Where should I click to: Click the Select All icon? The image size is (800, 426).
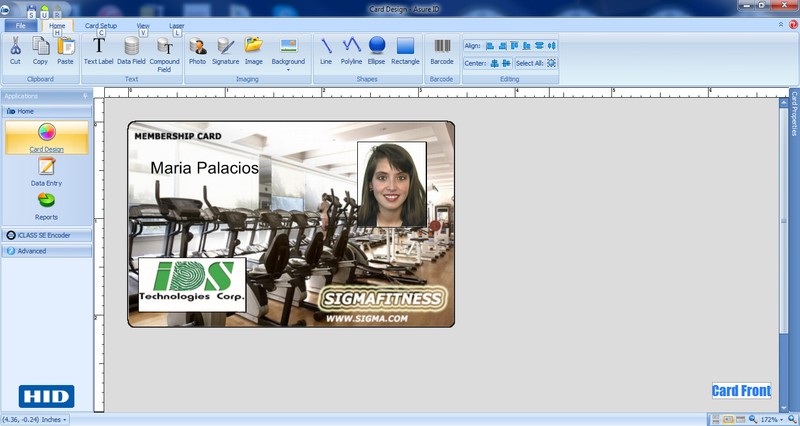click(551, 63)
